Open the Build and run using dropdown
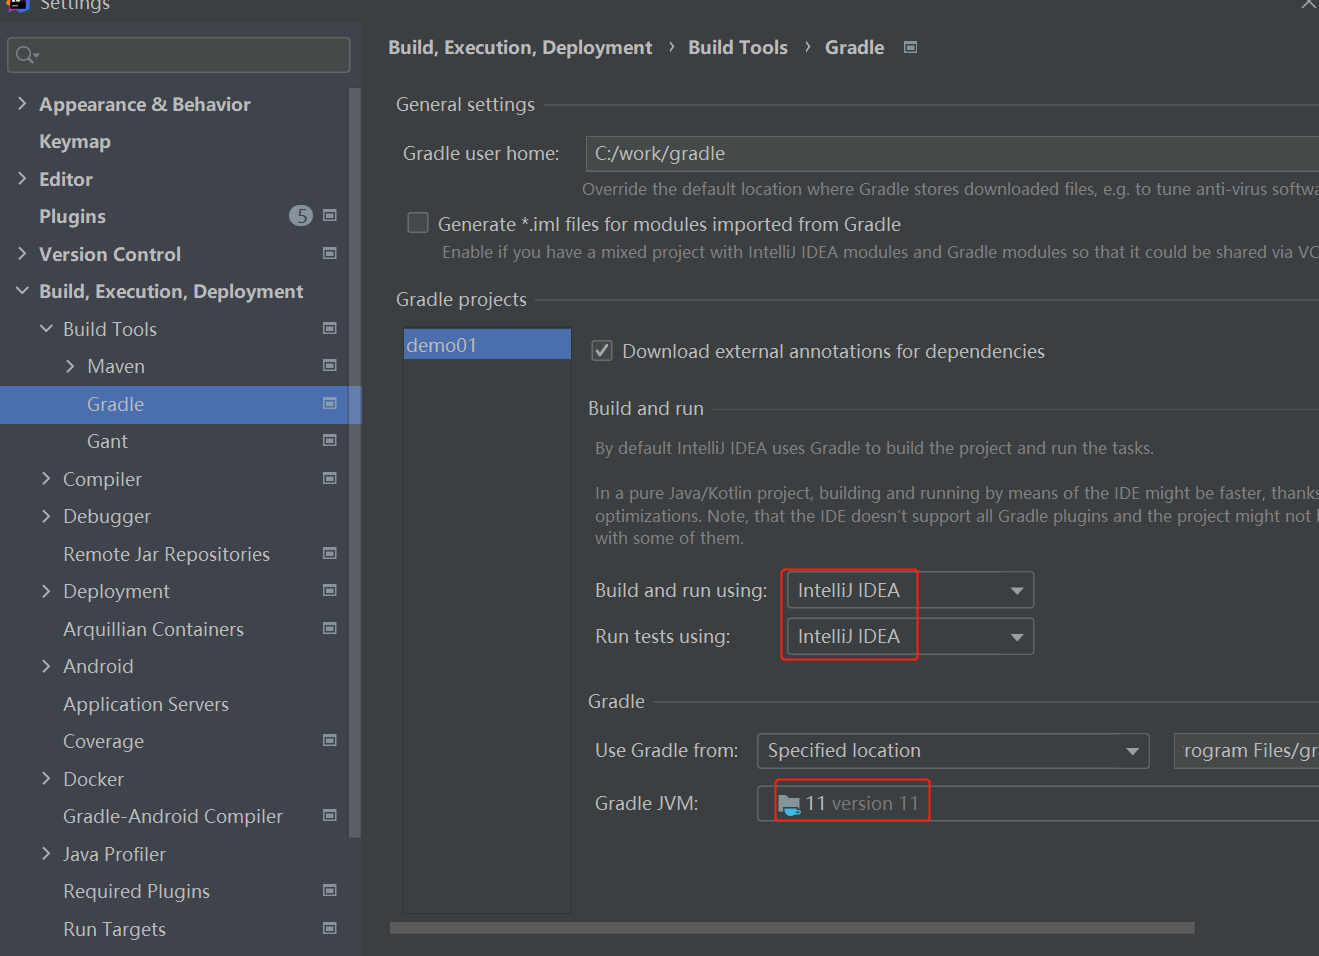Image resolution: width=1319 pixels, height=956 pixels. point(909,590)
